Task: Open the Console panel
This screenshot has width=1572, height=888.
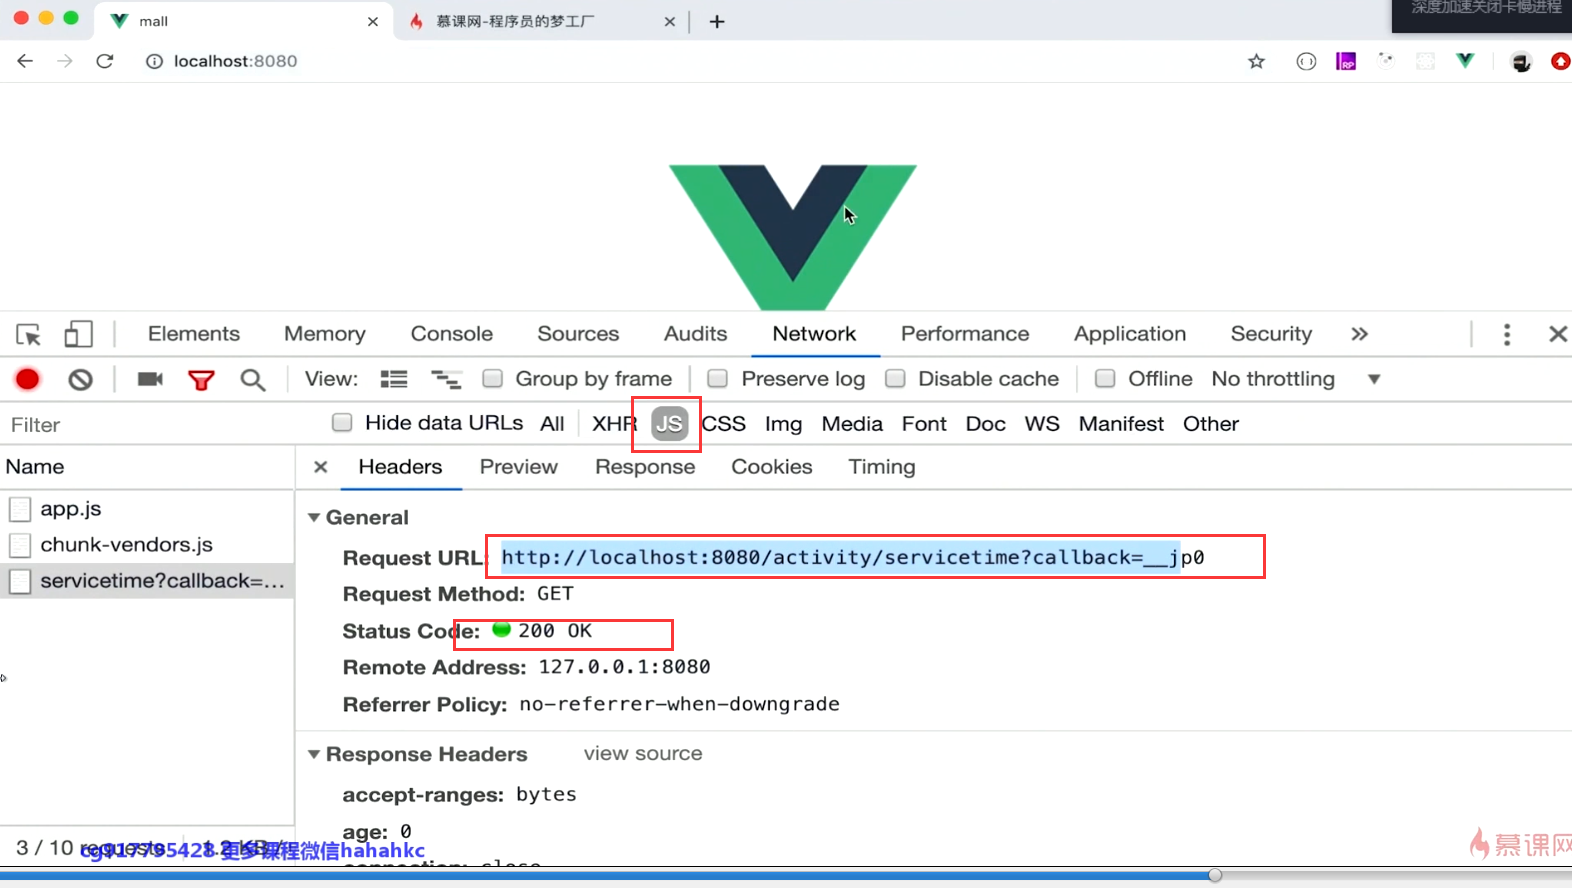Action: tap(452, 334)
